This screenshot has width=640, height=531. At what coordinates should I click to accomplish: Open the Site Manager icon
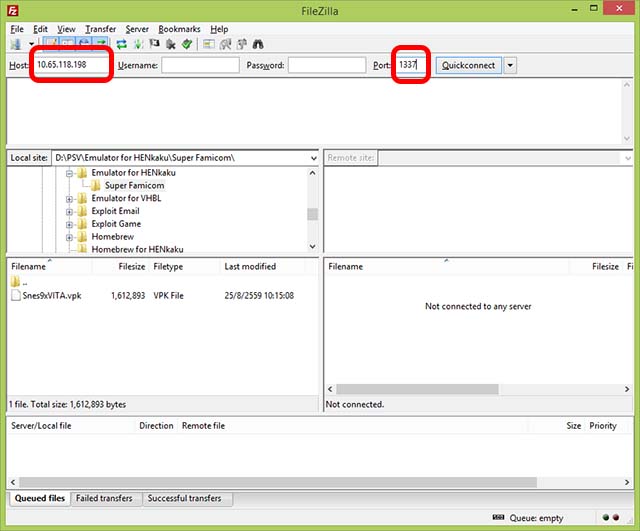[16, 44]
